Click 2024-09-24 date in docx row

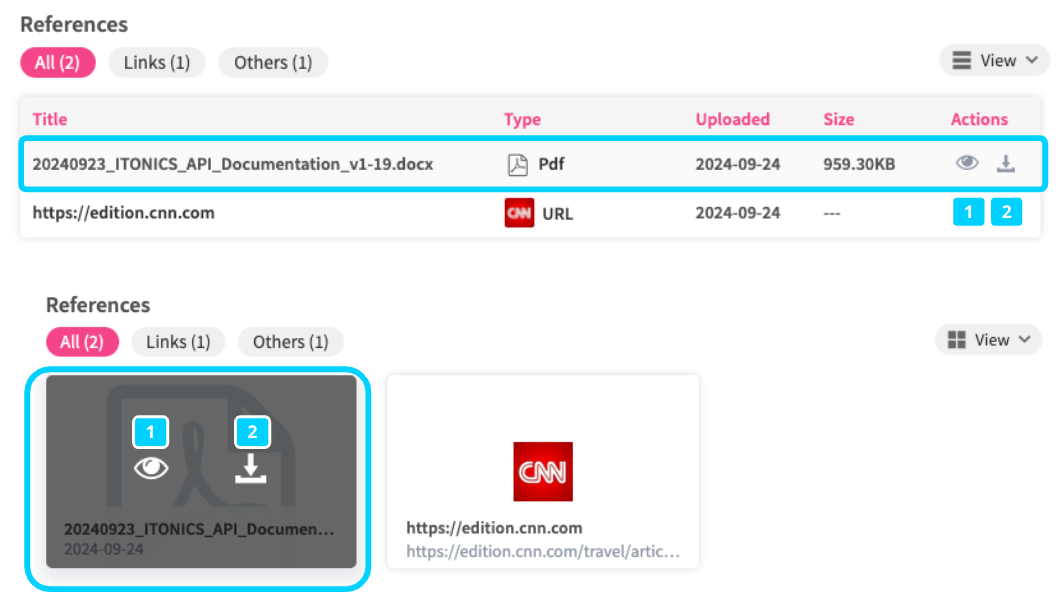click(x=738, y=164)
